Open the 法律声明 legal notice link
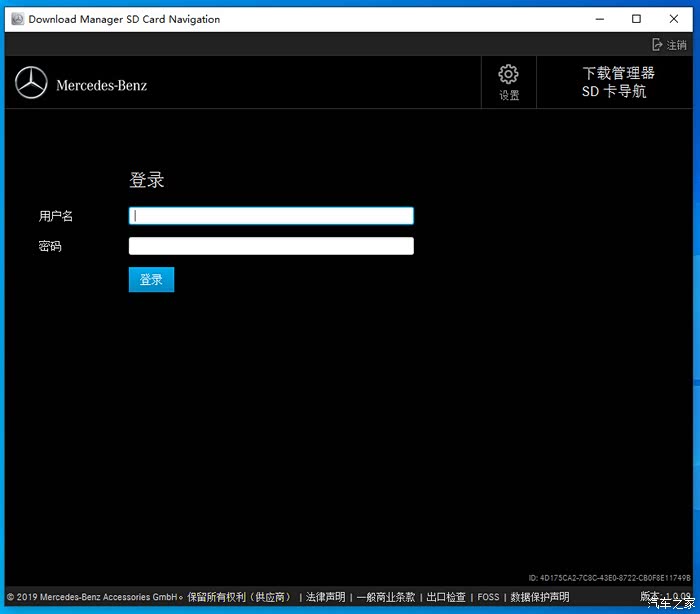 click(x=325, y=597)
